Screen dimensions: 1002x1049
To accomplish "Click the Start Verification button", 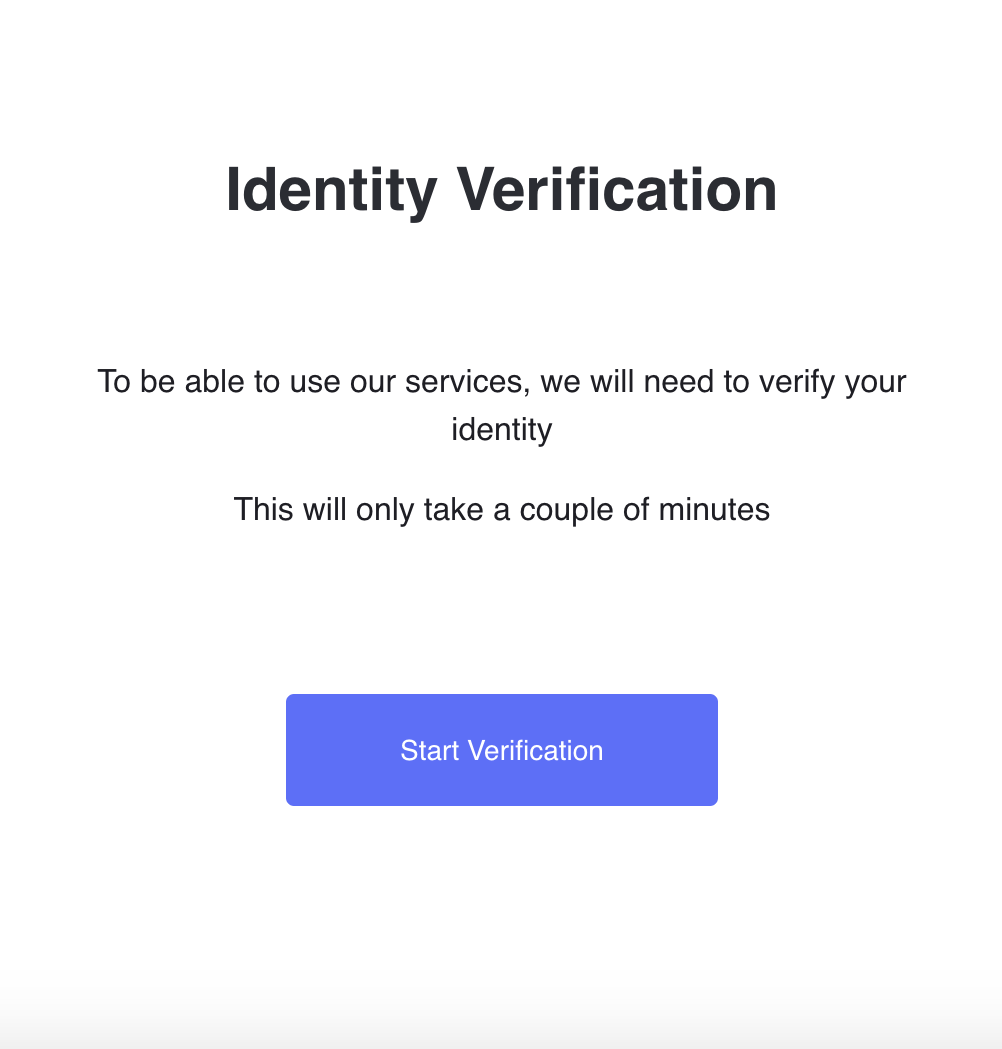I will pos(501,750).
